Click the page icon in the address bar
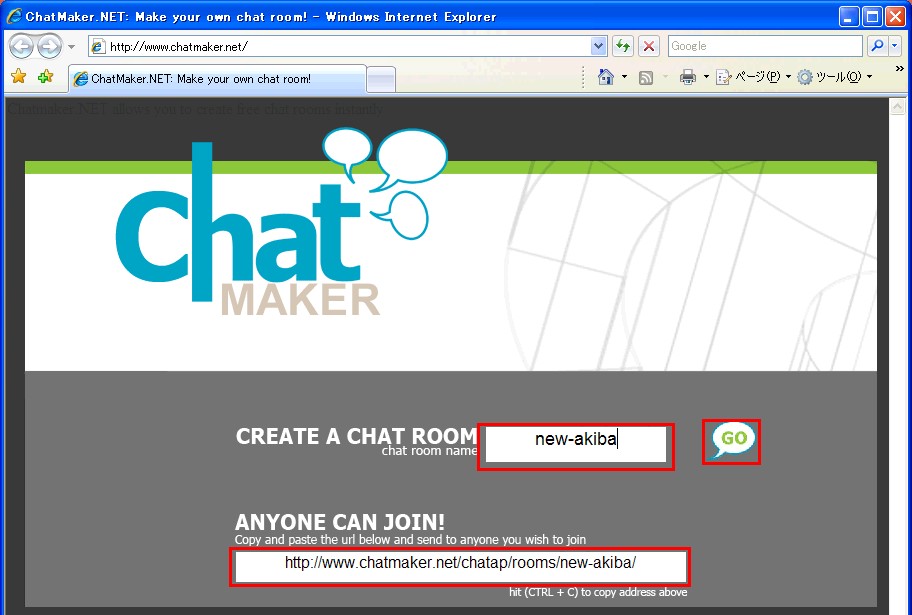 98,47
